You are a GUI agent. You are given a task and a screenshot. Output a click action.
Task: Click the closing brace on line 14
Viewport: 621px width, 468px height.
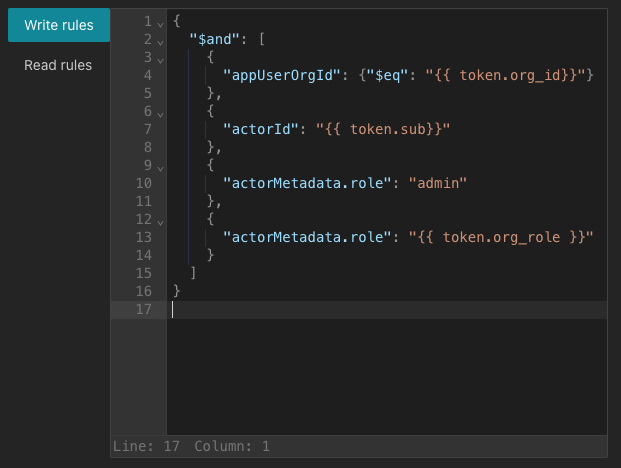point(210,255)
